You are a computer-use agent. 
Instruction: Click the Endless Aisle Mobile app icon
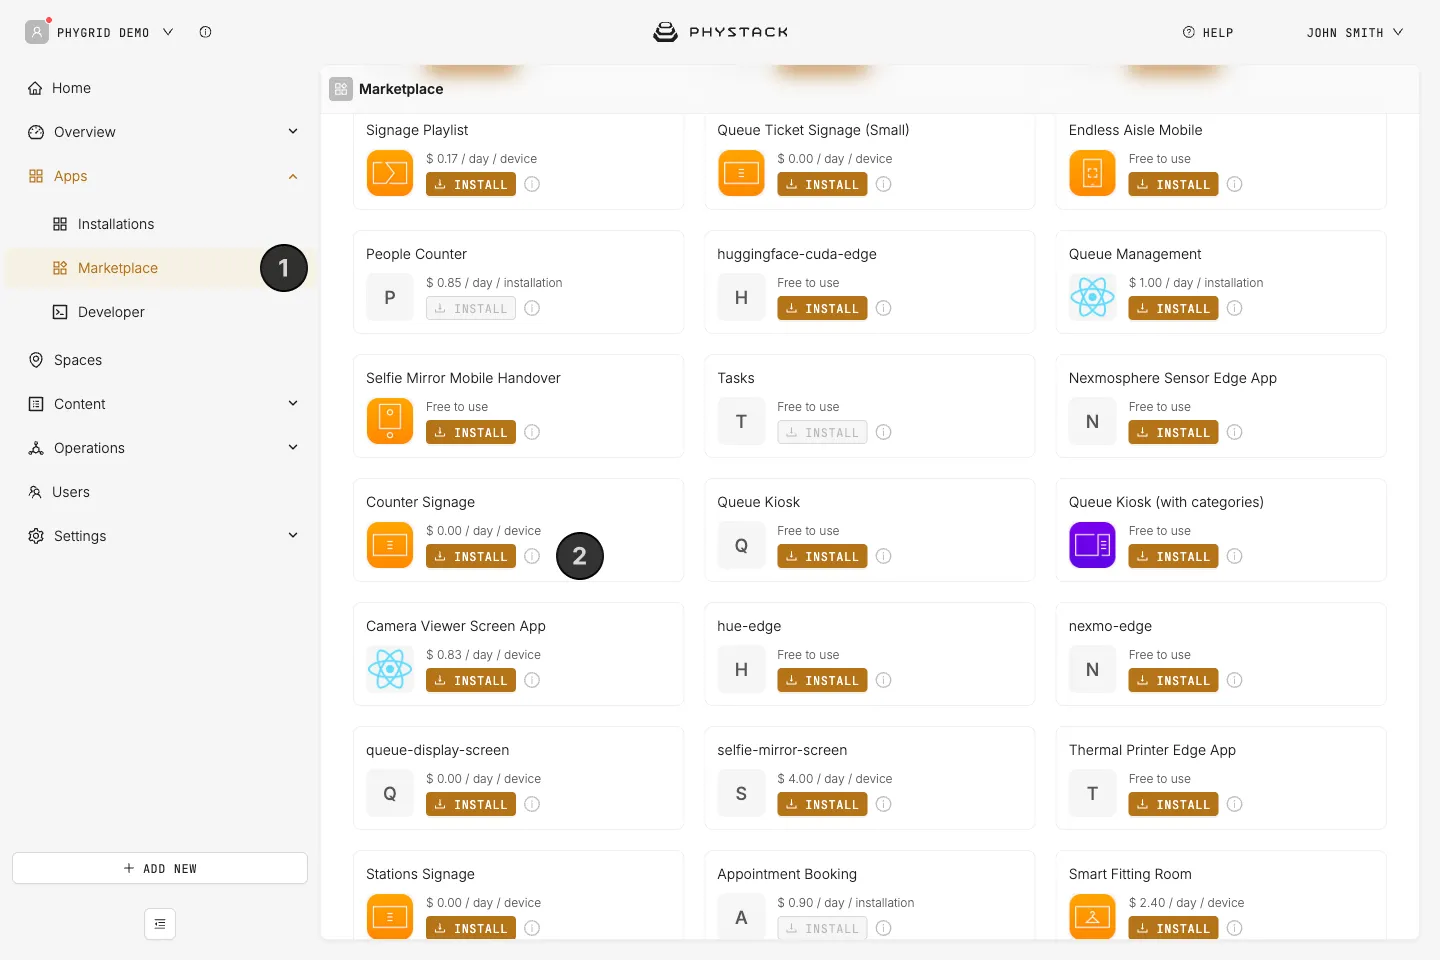tap(1092, 173)
